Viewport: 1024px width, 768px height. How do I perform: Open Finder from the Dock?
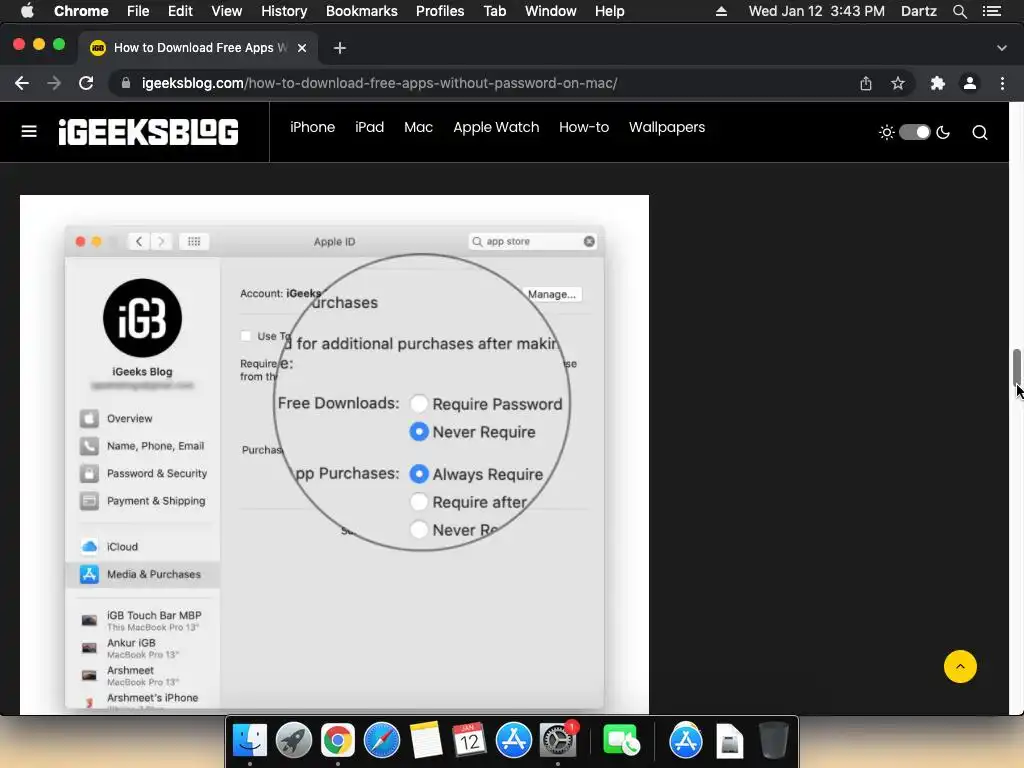point(250,741)
